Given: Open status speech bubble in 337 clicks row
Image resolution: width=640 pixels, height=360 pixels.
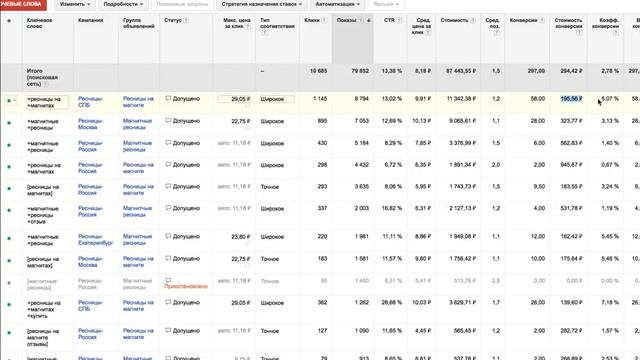Looking at the screenshot, I should click(168, 208).
